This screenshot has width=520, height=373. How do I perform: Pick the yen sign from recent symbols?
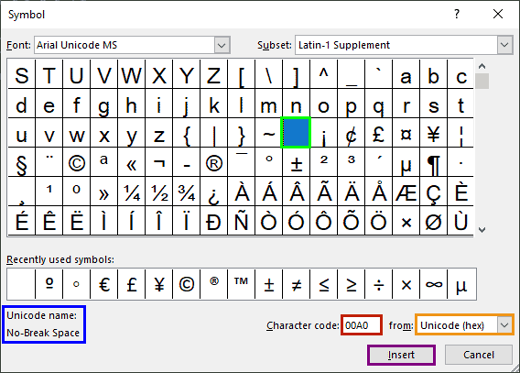point(159,284)
